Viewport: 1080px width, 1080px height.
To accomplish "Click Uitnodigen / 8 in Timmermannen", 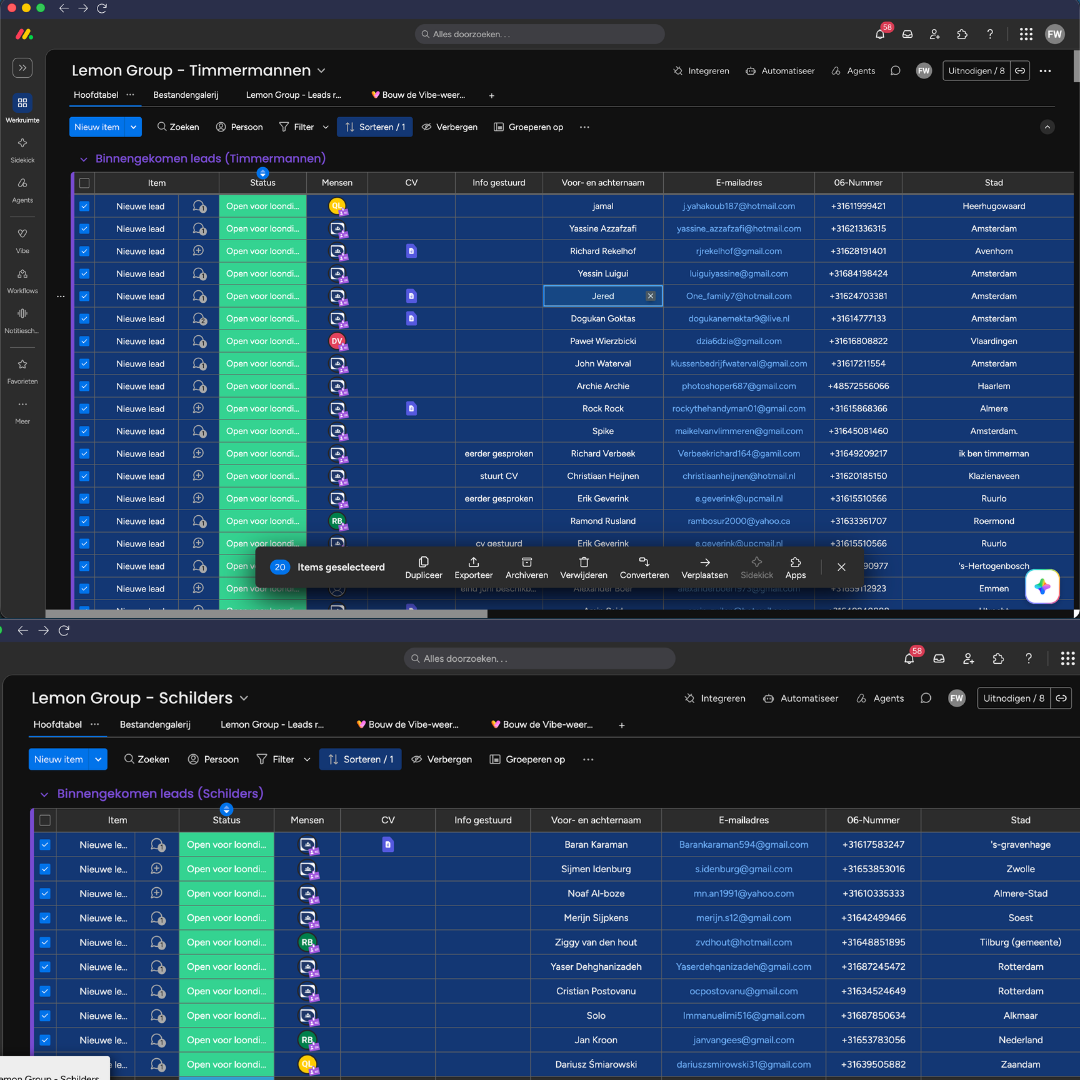I will 976,71.
